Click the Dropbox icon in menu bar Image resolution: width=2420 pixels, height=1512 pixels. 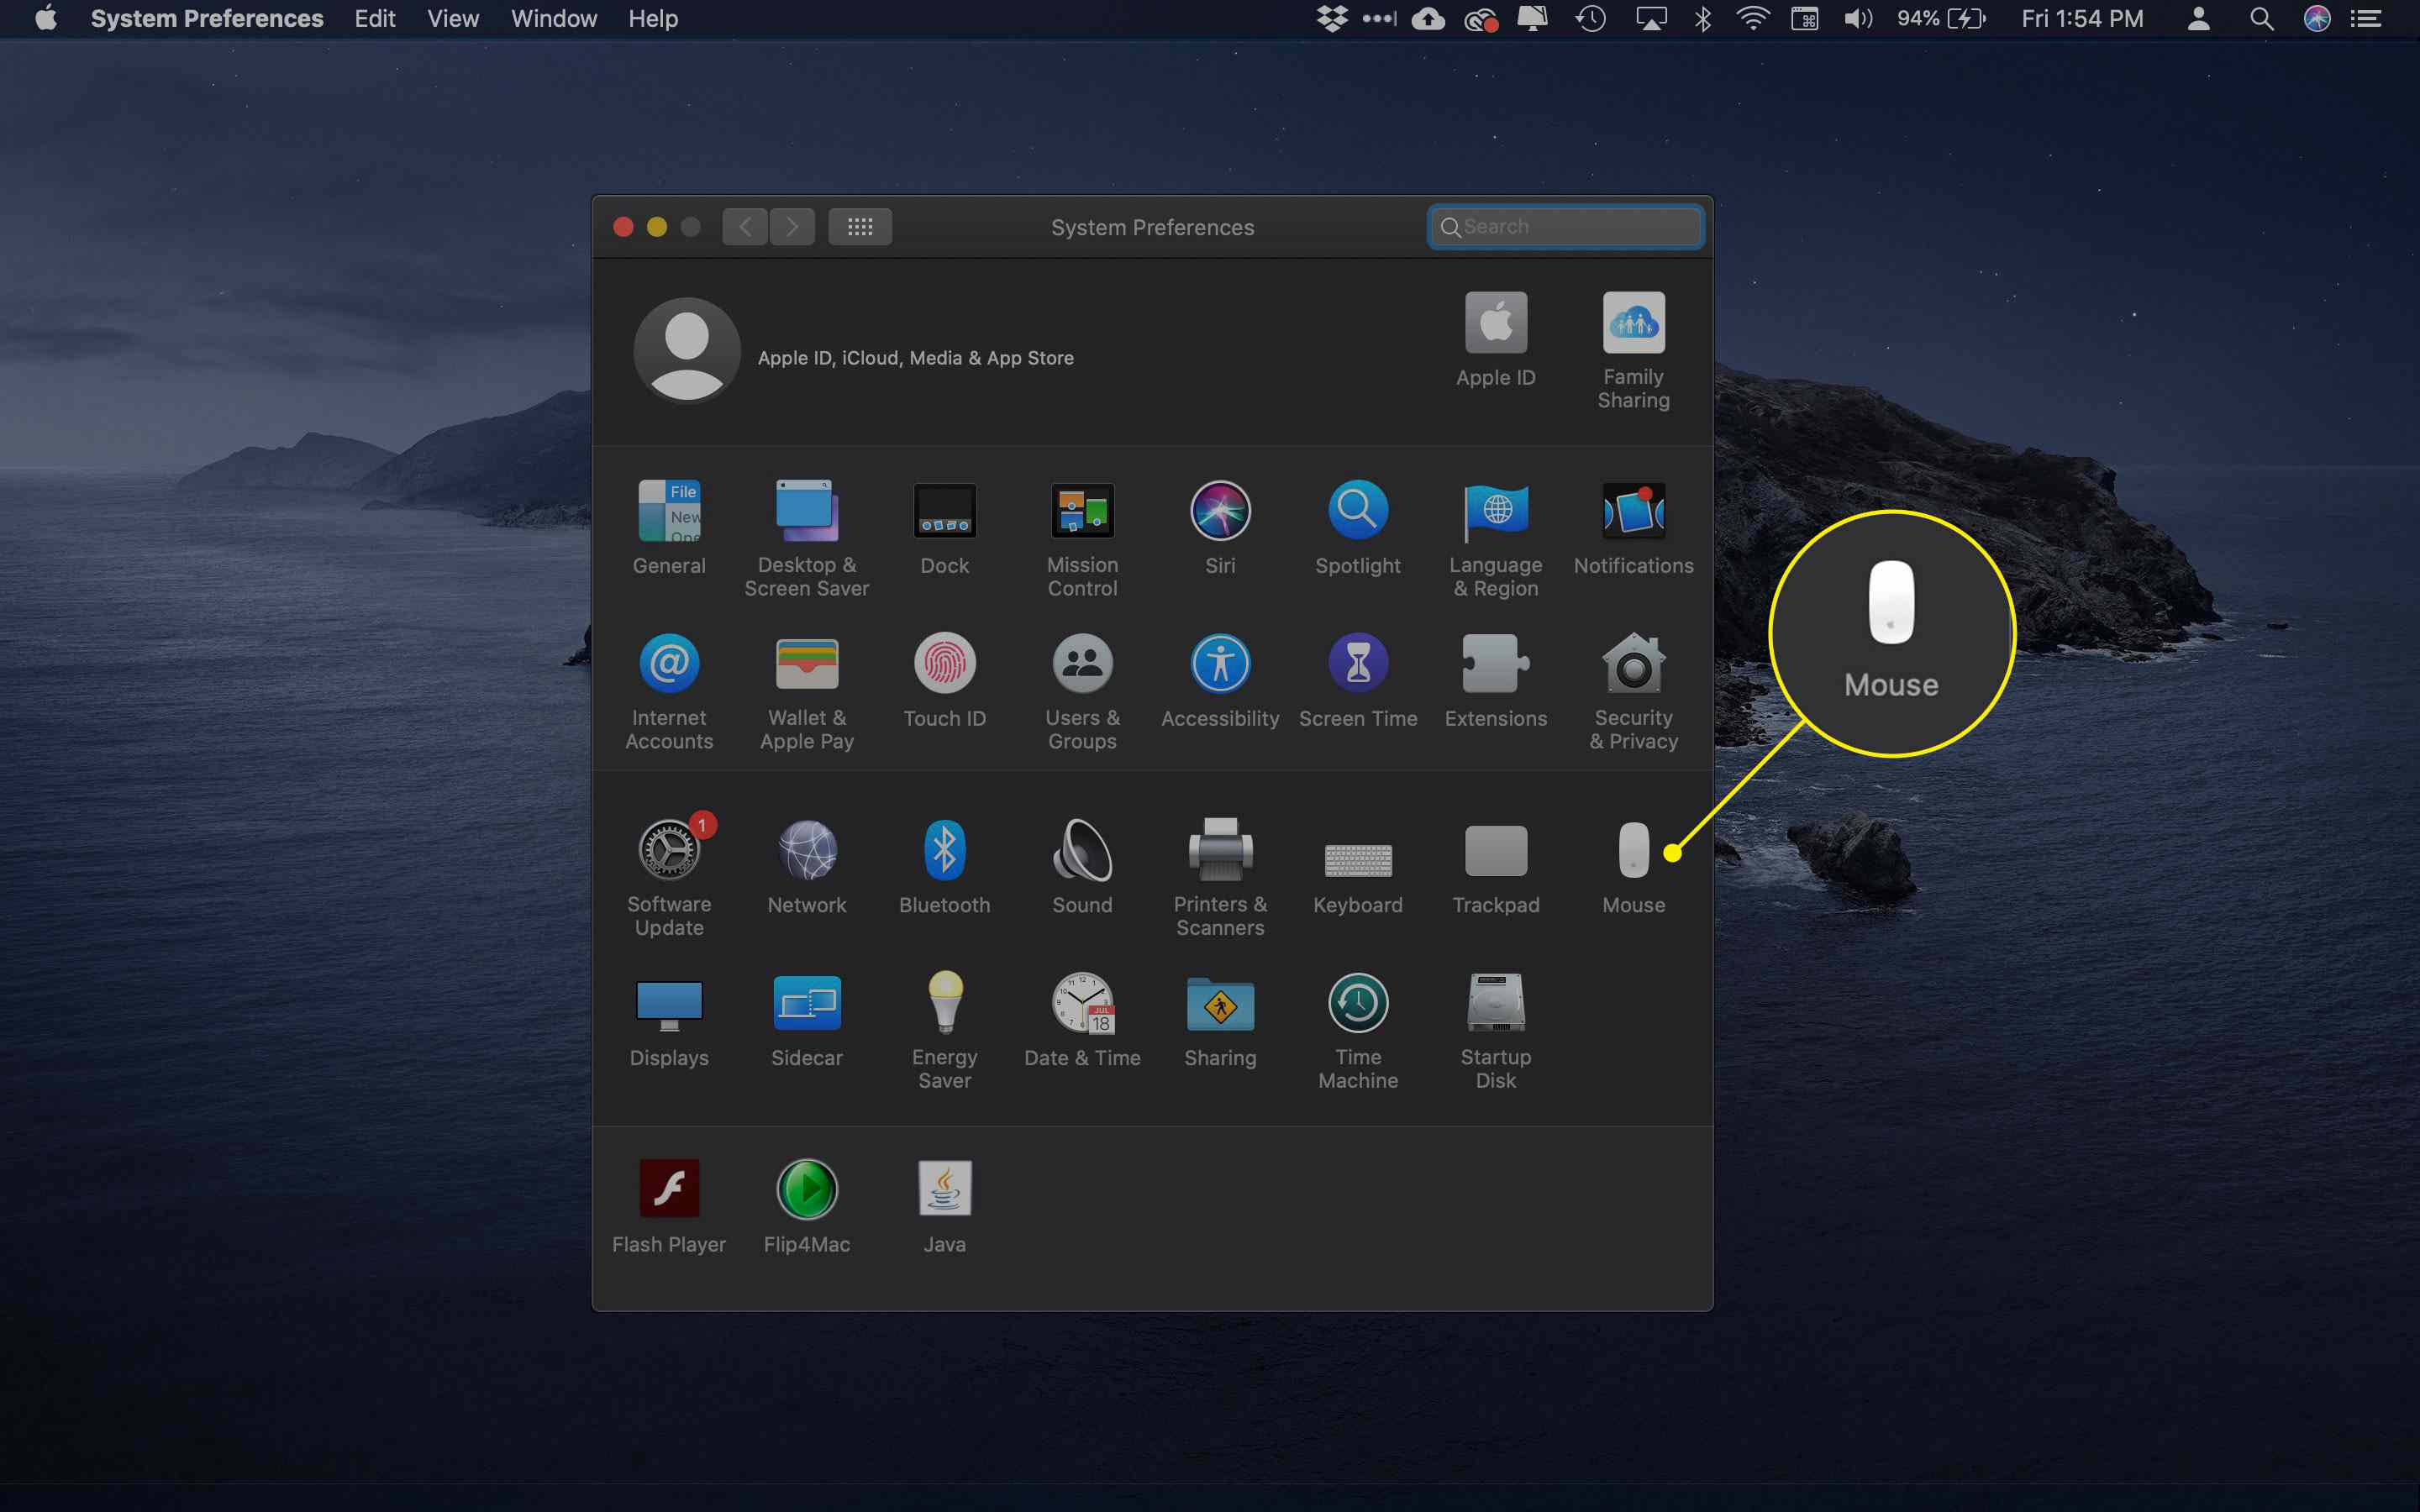click(x=1332, y=19)
